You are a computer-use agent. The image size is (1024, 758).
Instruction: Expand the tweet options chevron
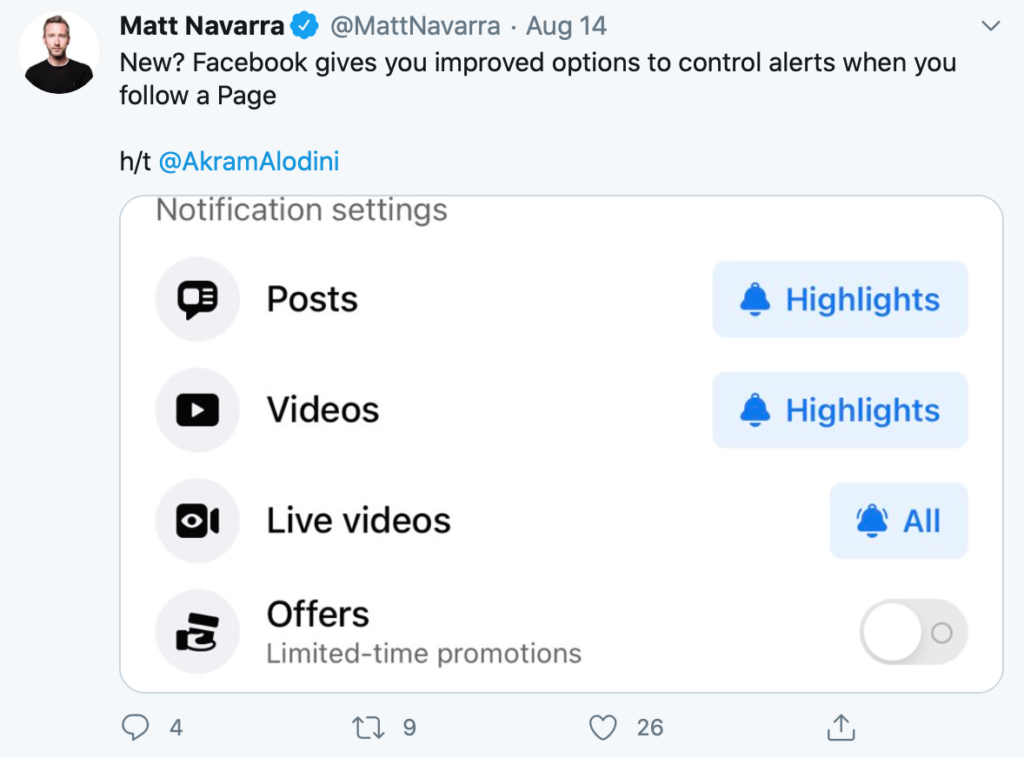point(990,25)
